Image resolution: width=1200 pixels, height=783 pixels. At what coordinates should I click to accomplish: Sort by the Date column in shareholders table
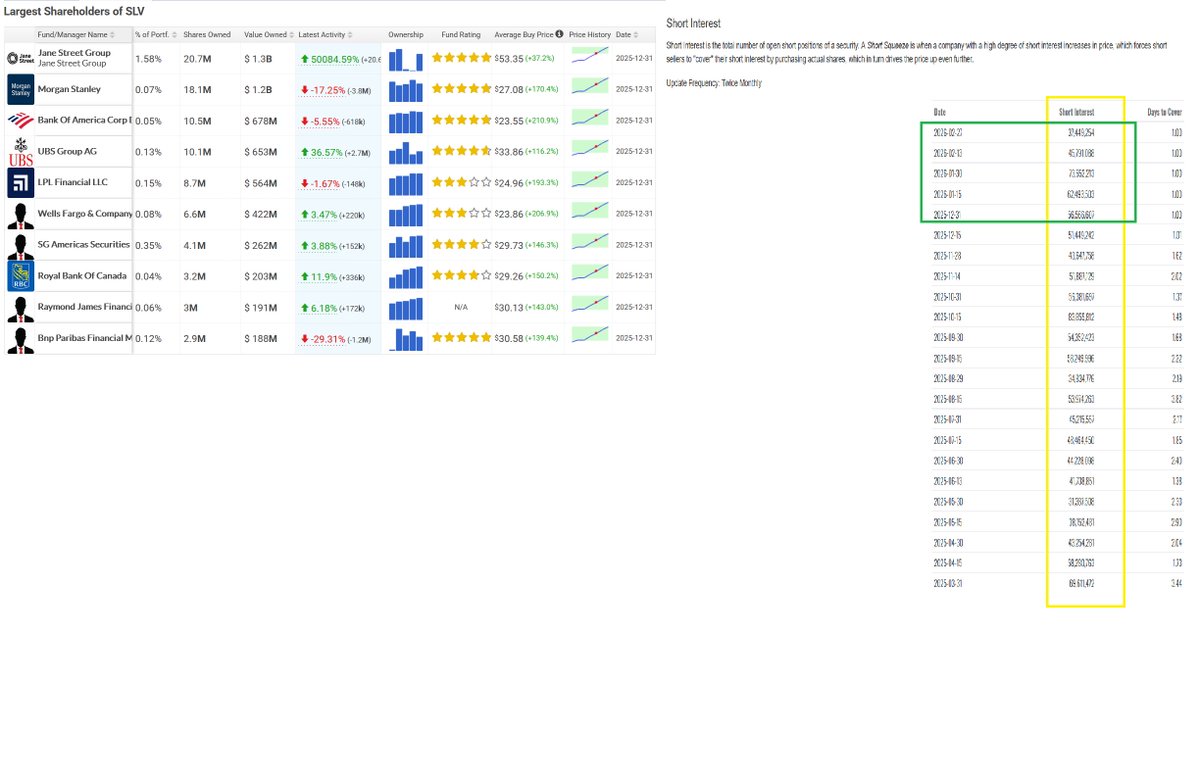point(628,35)
